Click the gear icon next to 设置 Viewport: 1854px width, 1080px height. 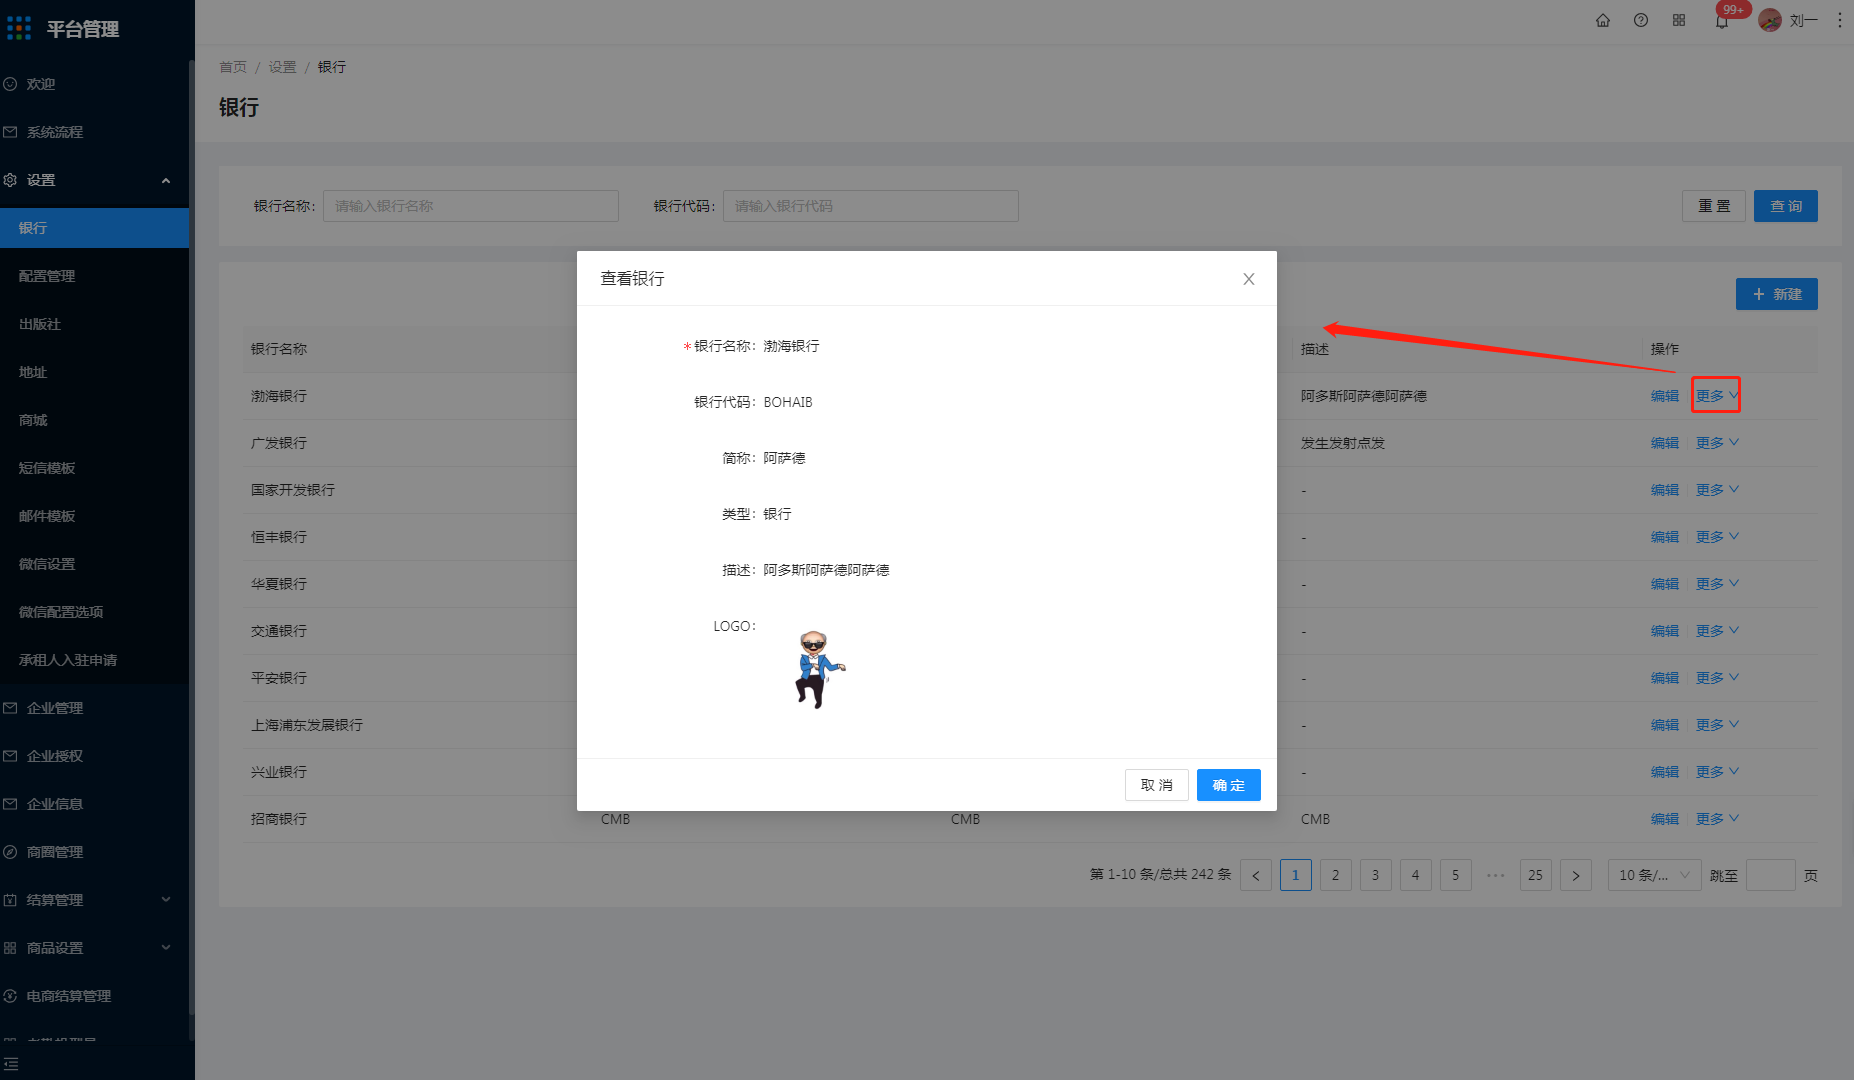coord(10,180)
